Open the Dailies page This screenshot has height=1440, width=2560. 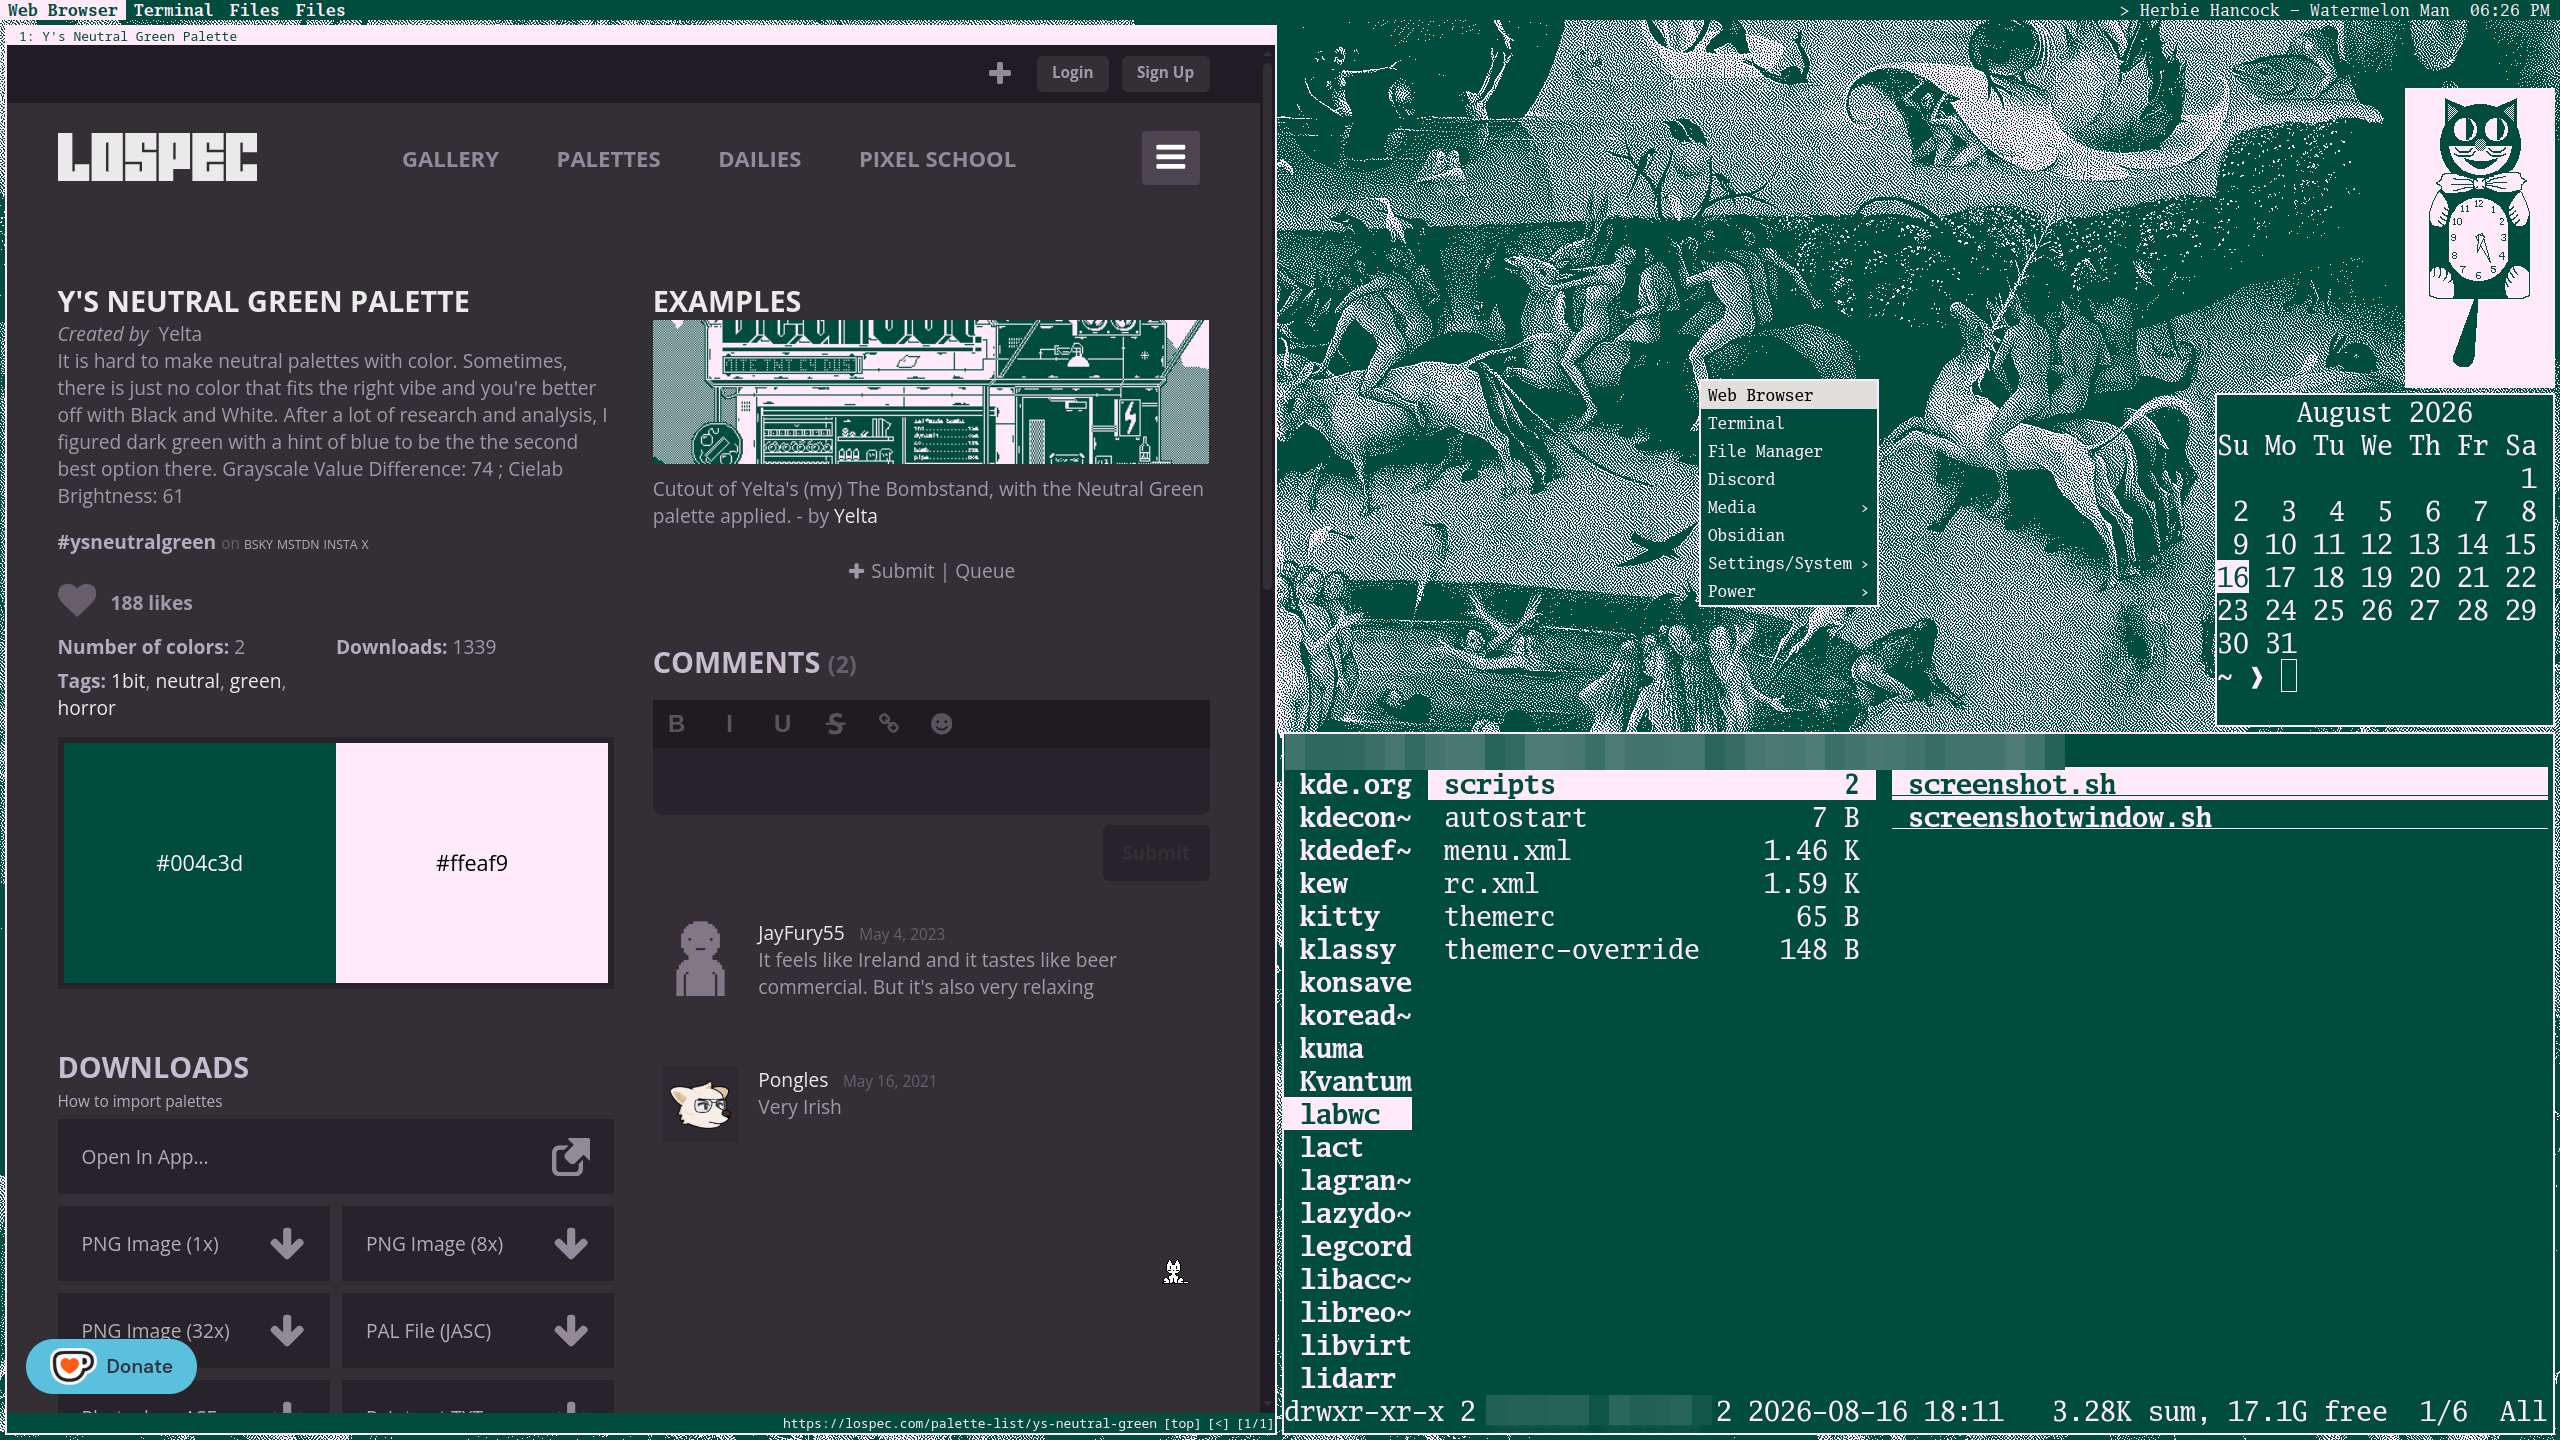coord(760,159)
